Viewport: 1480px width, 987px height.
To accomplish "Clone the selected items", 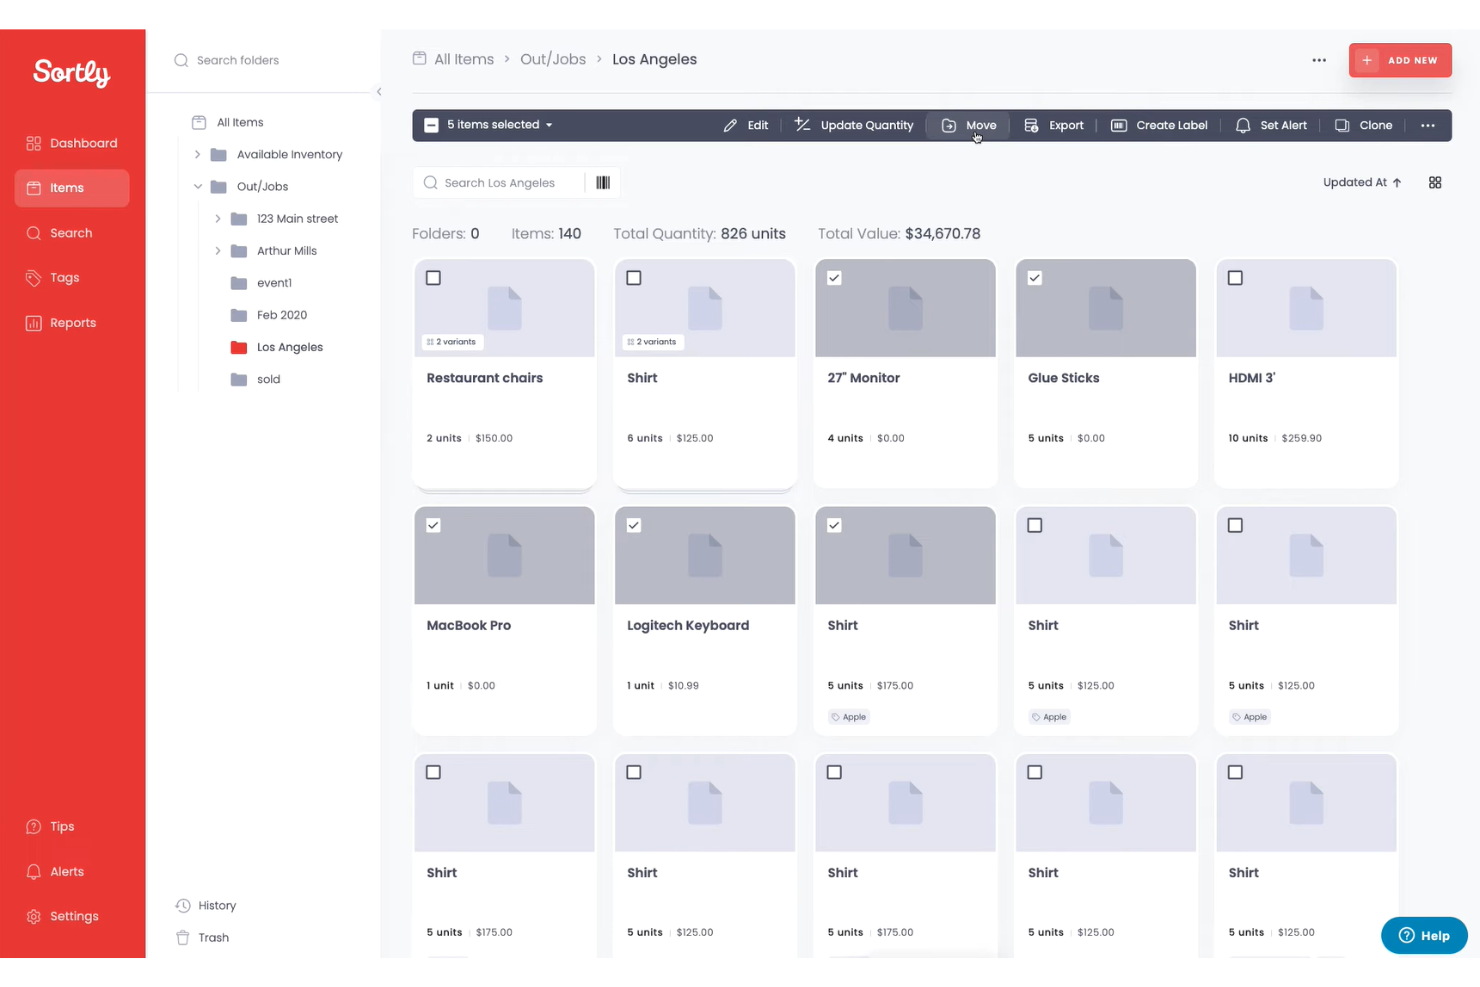I will [x=1363, y=125].
